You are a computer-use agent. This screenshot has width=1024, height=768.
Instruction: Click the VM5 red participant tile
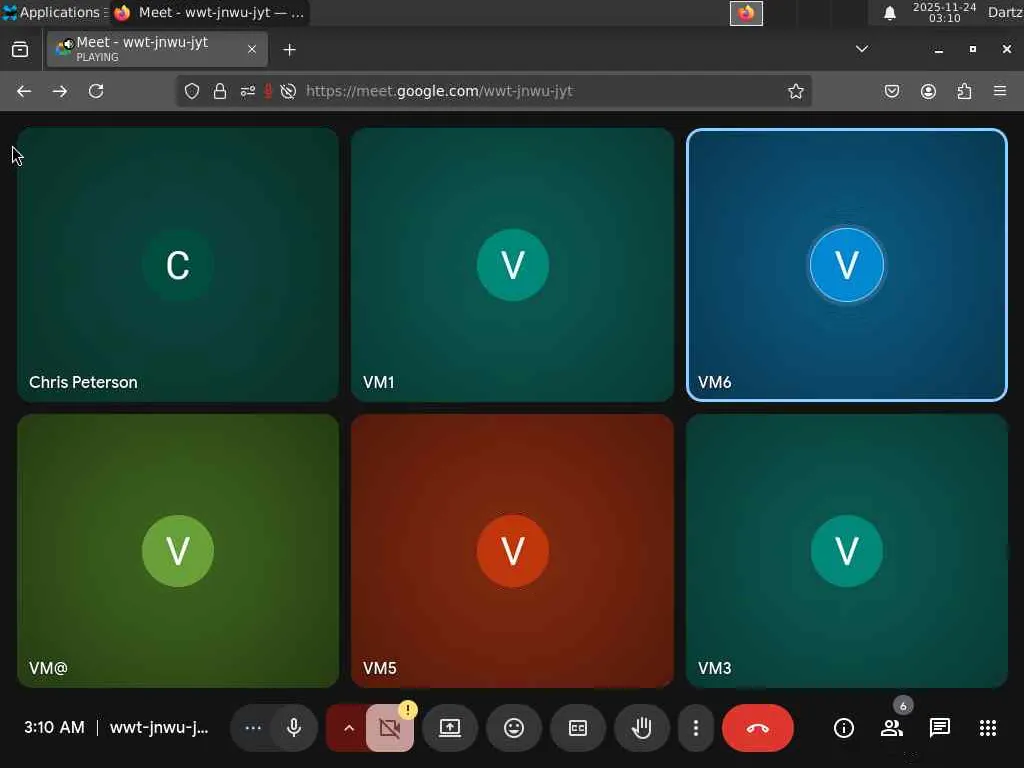point(512,551)
